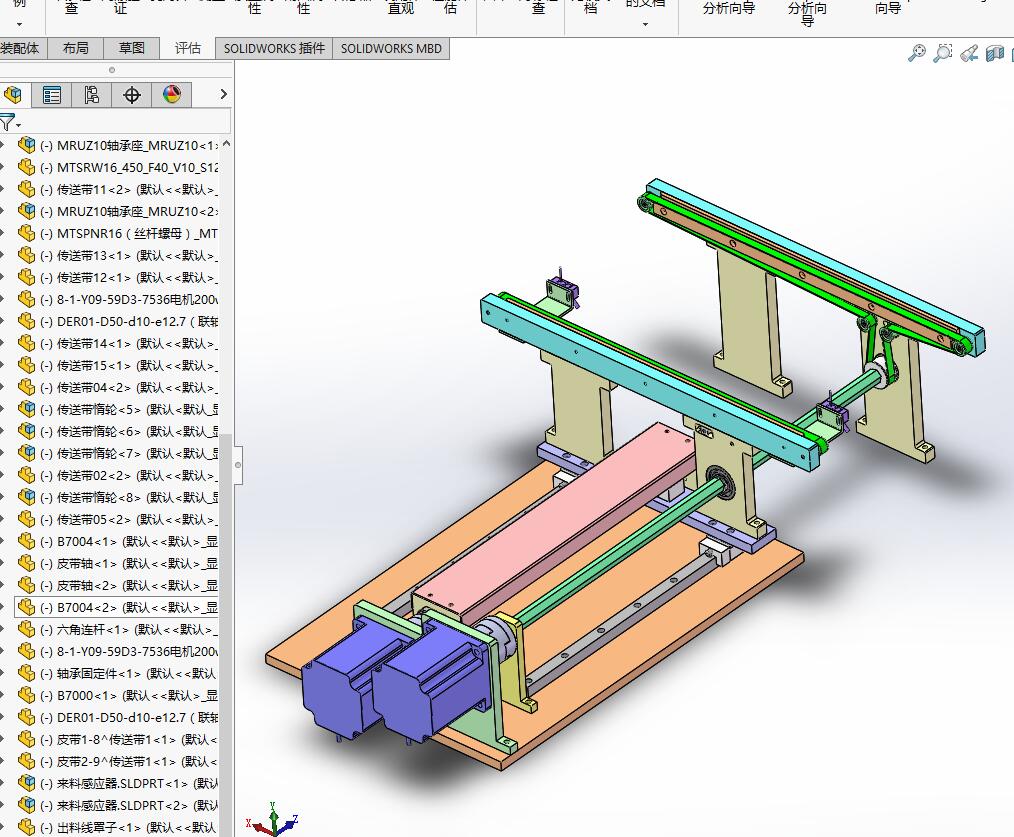Toggle the Section View icon
This screenshot has height=837, width=1014.
pyautogui.click(x=994, y=54)
